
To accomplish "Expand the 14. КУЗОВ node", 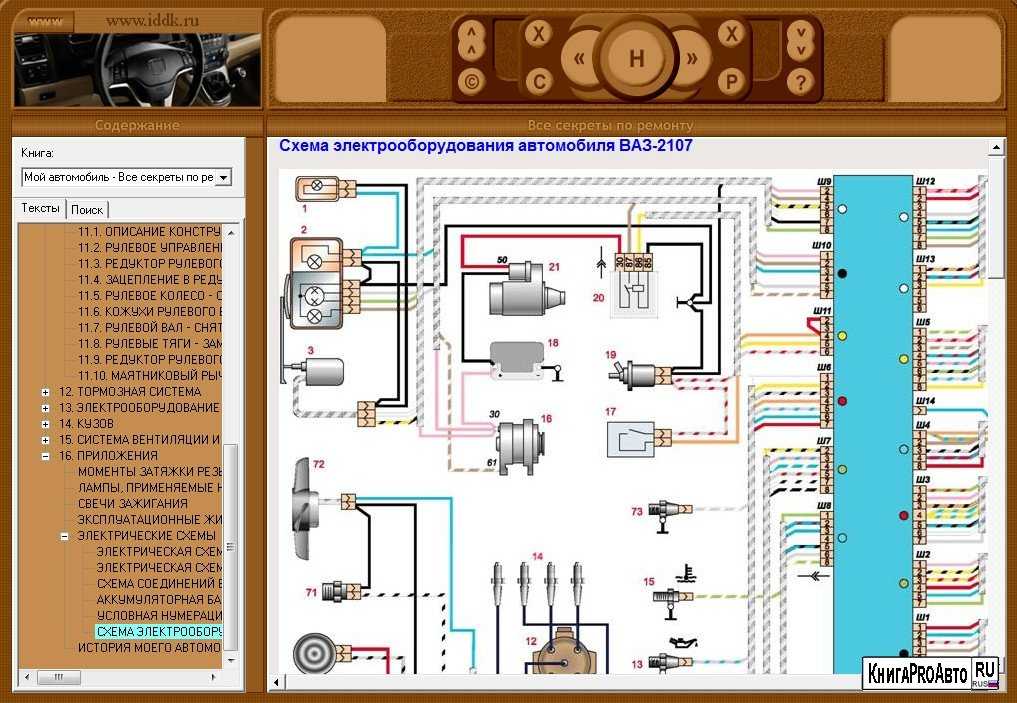I will tap(45, 424).
